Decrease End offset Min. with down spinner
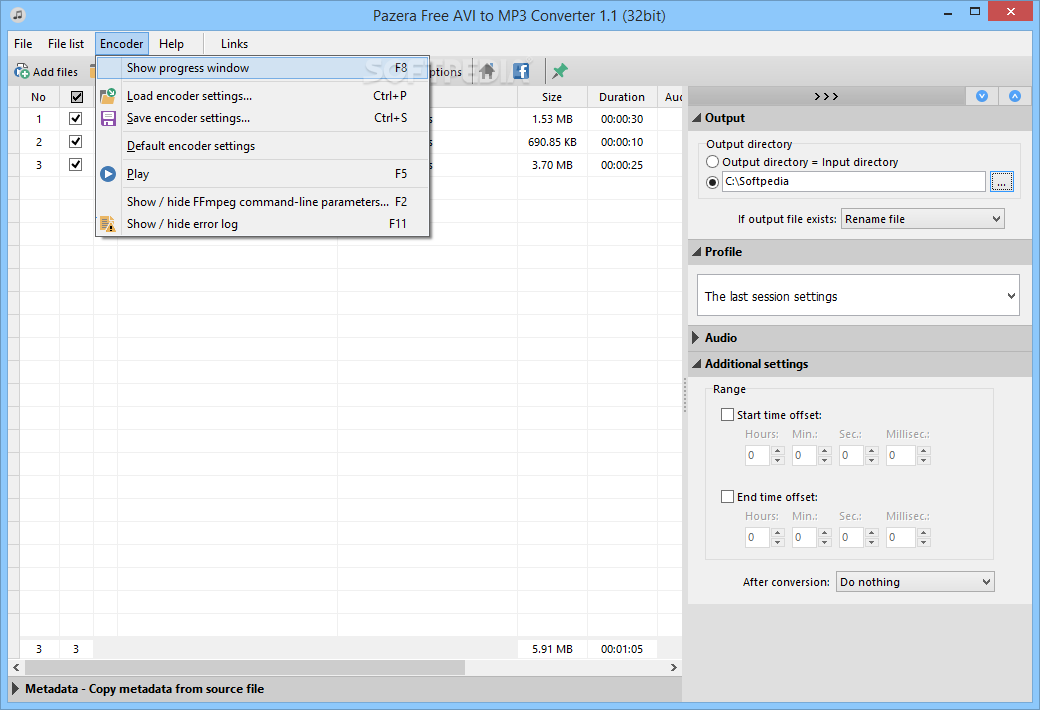The image size is (1040, 710). tap(825, 542)
